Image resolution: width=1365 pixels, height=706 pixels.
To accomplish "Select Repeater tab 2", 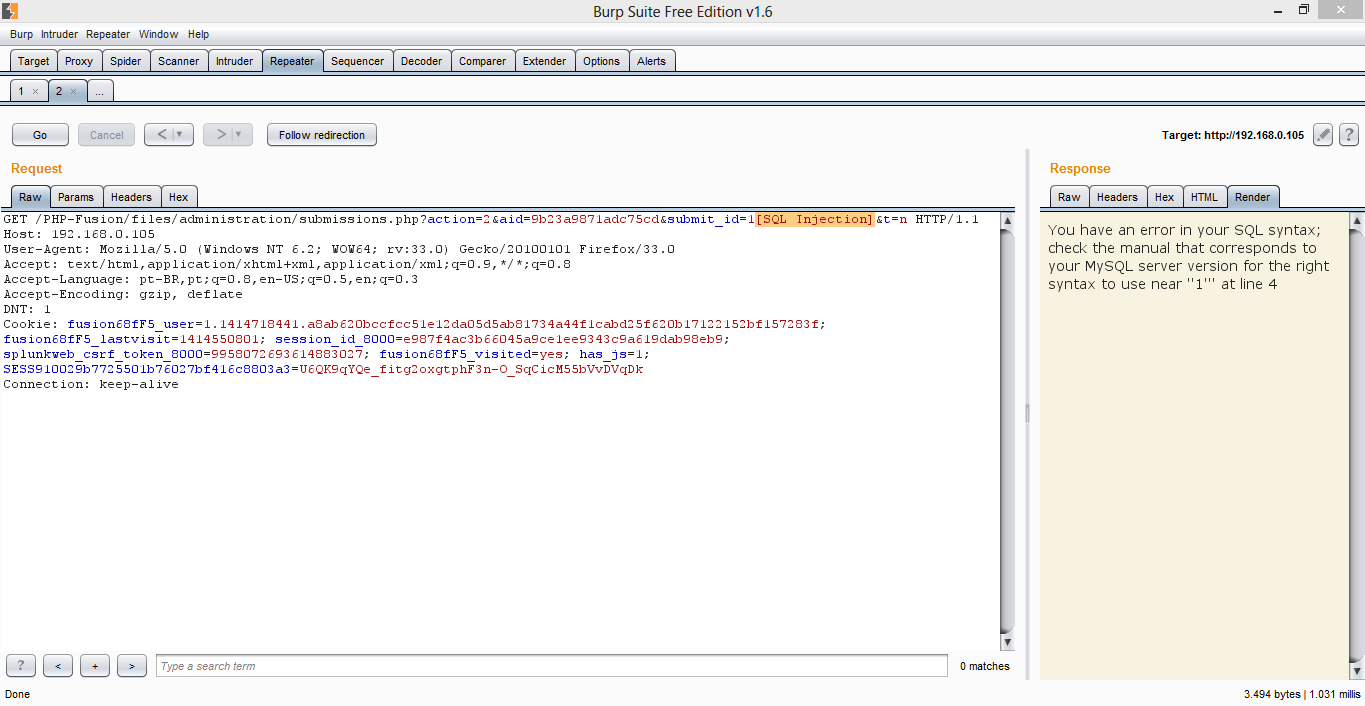I will click(x=59, y=91).
